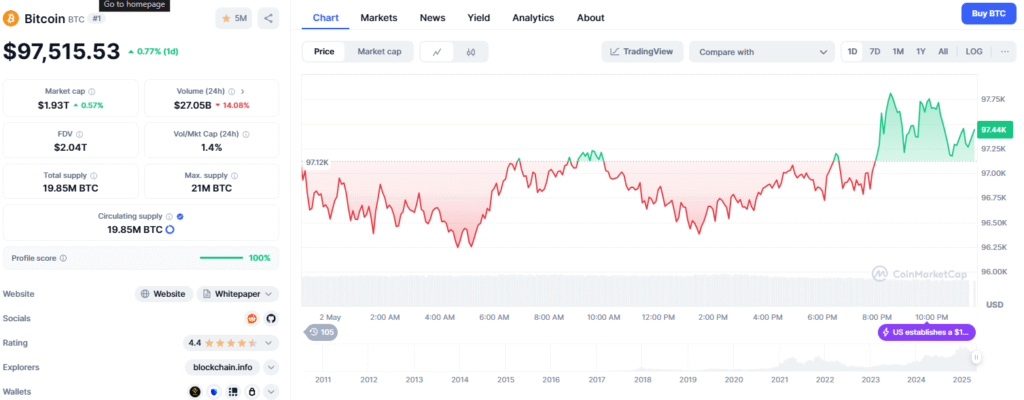
Task: Open the Compare with dropdown
Action: 761,52
